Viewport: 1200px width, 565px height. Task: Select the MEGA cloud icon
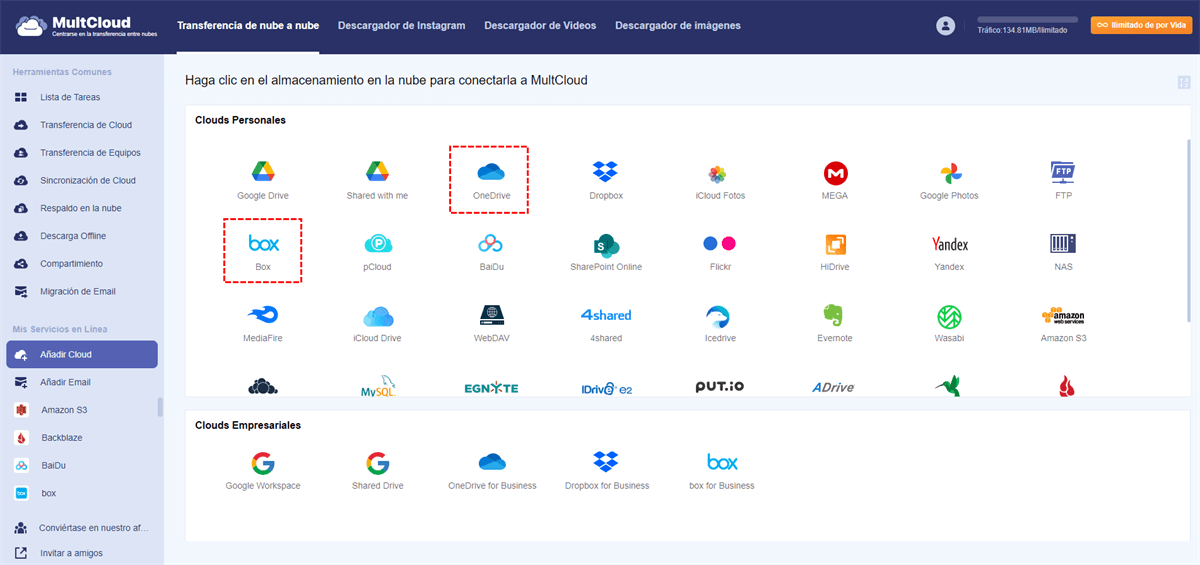click(x=835, y=179)
